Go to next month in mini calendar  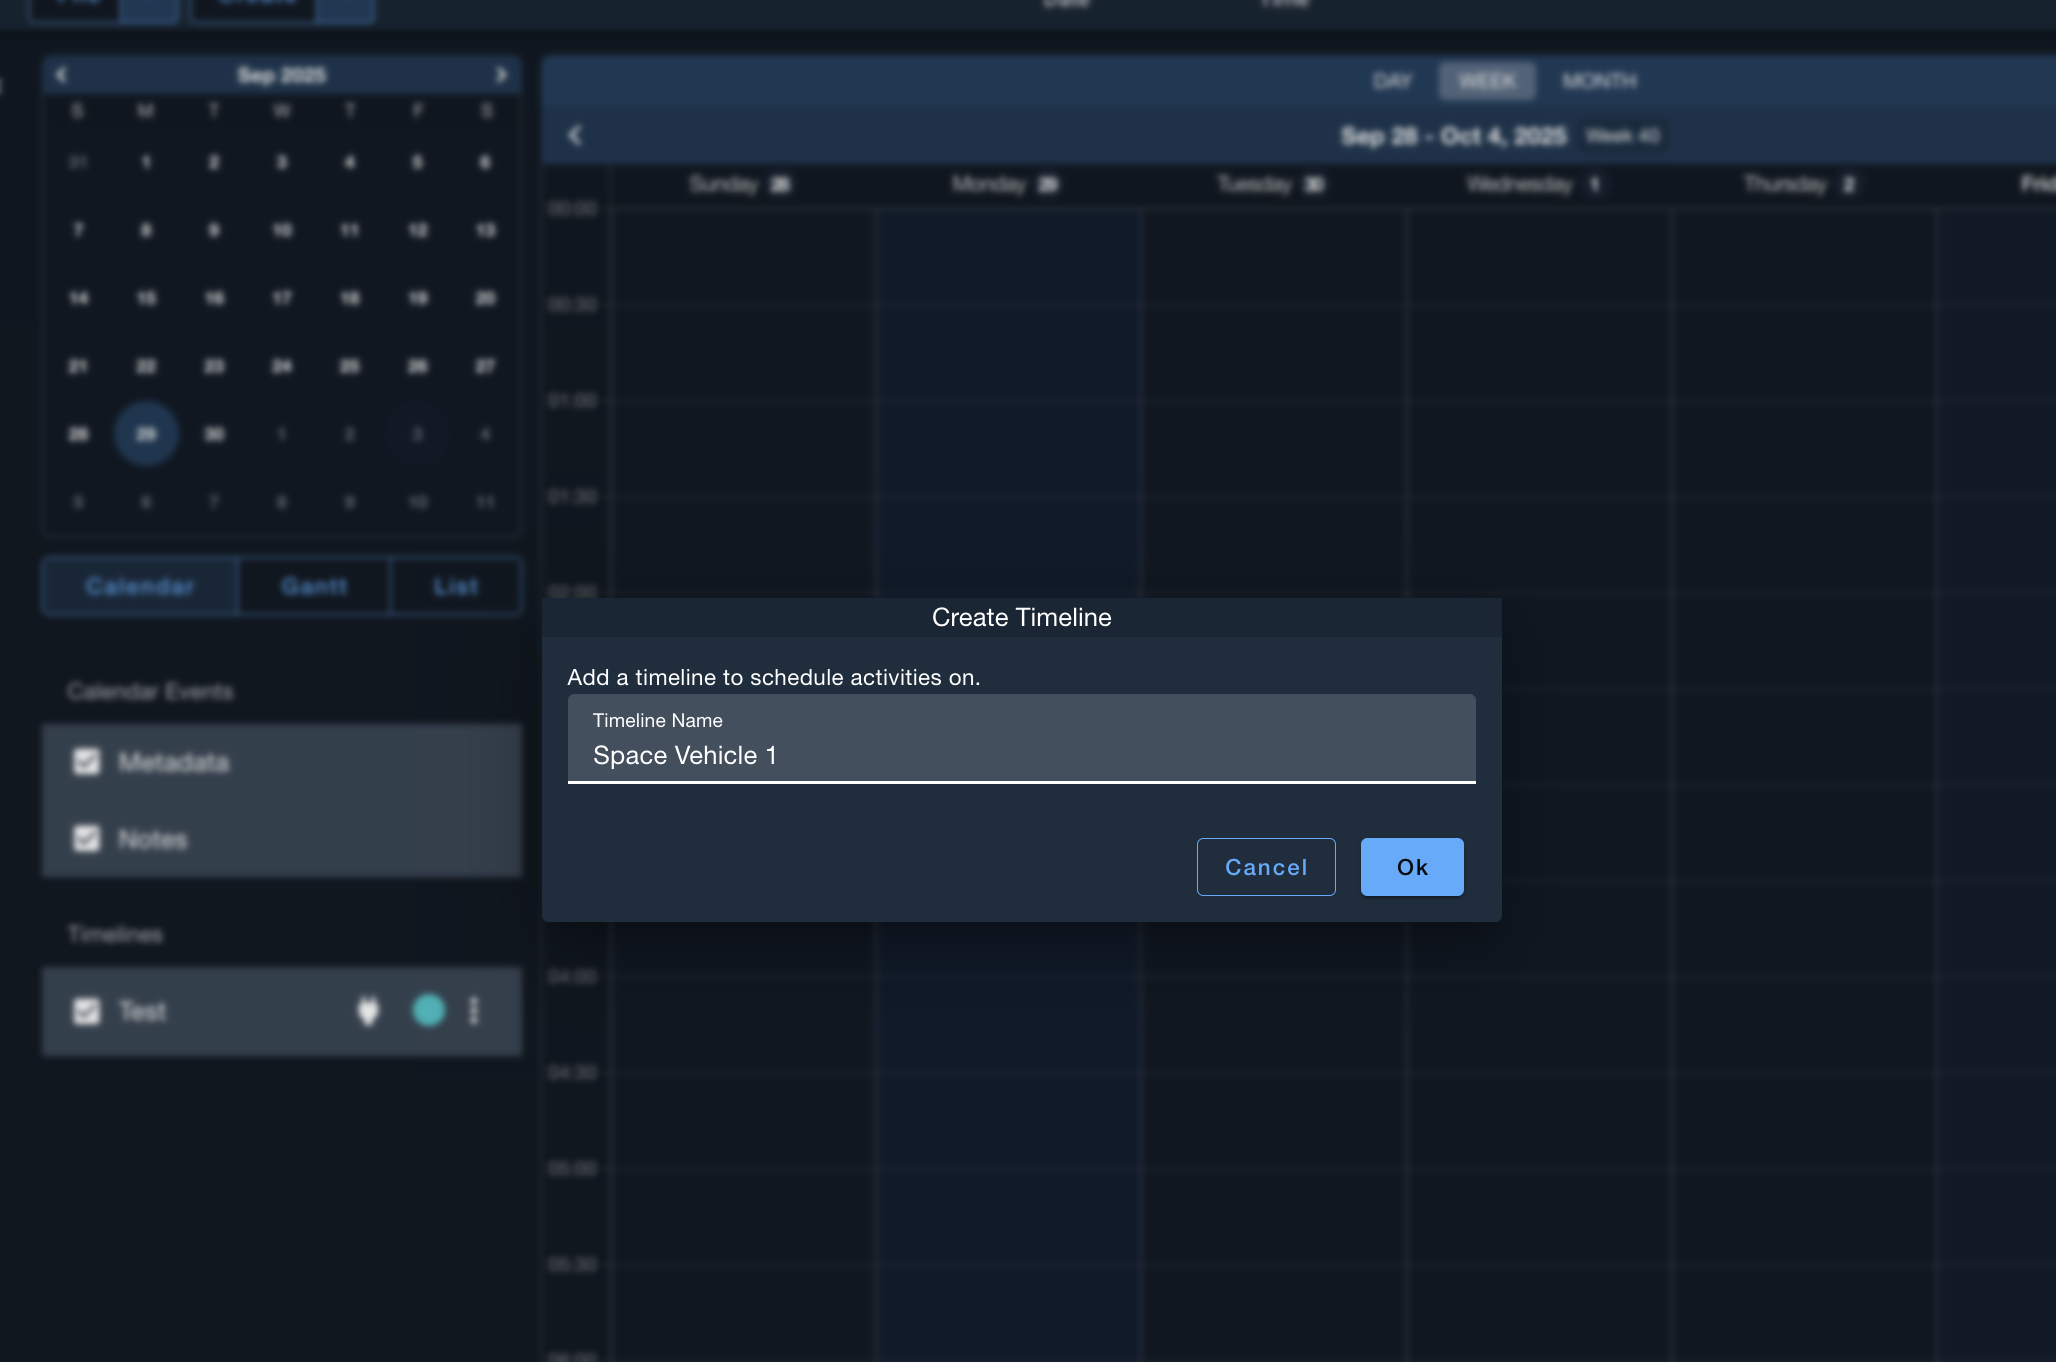click(501, 75)
